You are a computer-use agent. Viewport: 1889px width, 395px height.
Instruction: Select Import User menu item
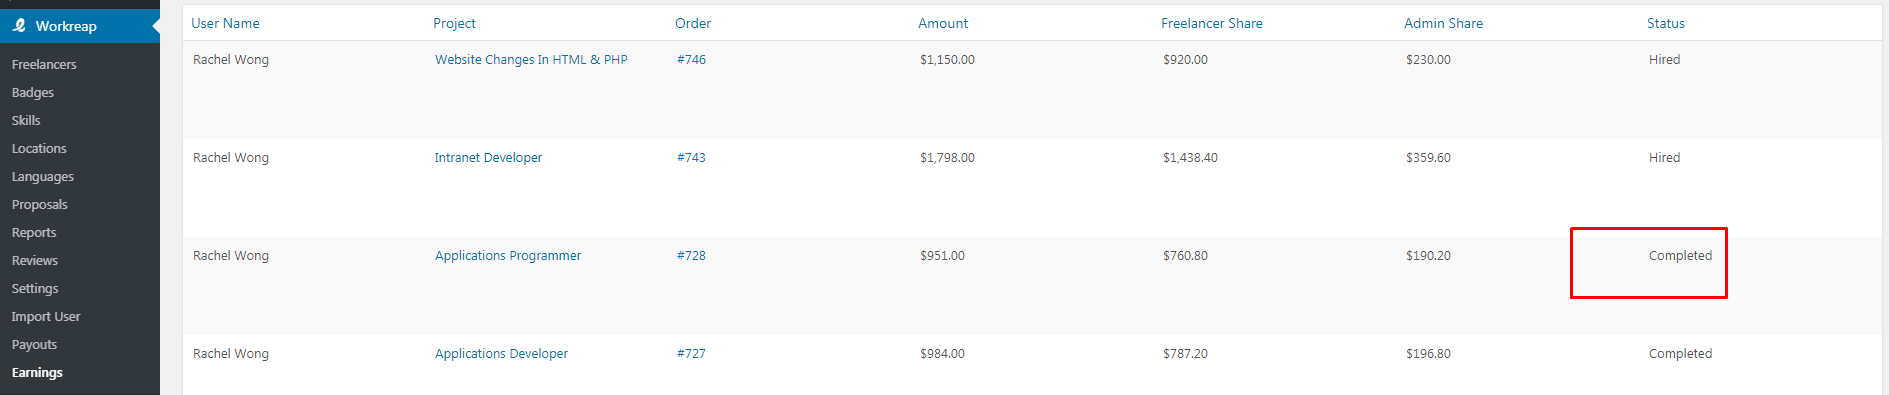46,316
